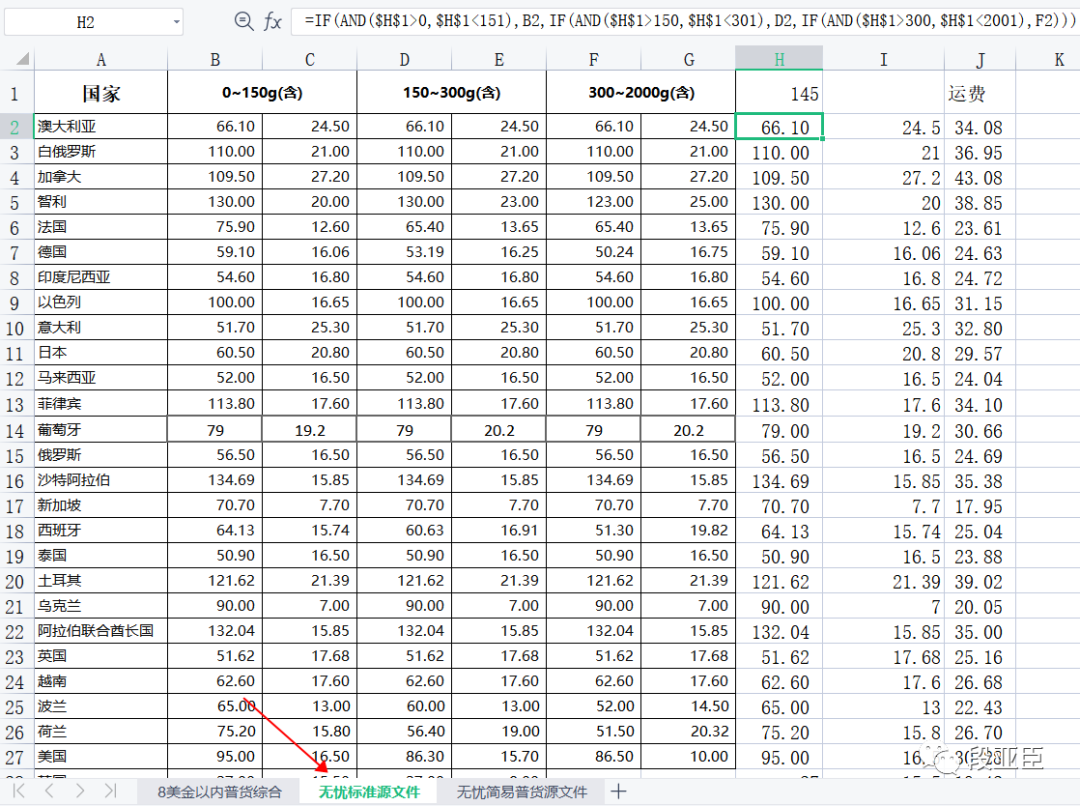Select the 加拿大 country cell
Image resolution: width=1080 pixels, height=806 pixels.
(x=101, y=176)
